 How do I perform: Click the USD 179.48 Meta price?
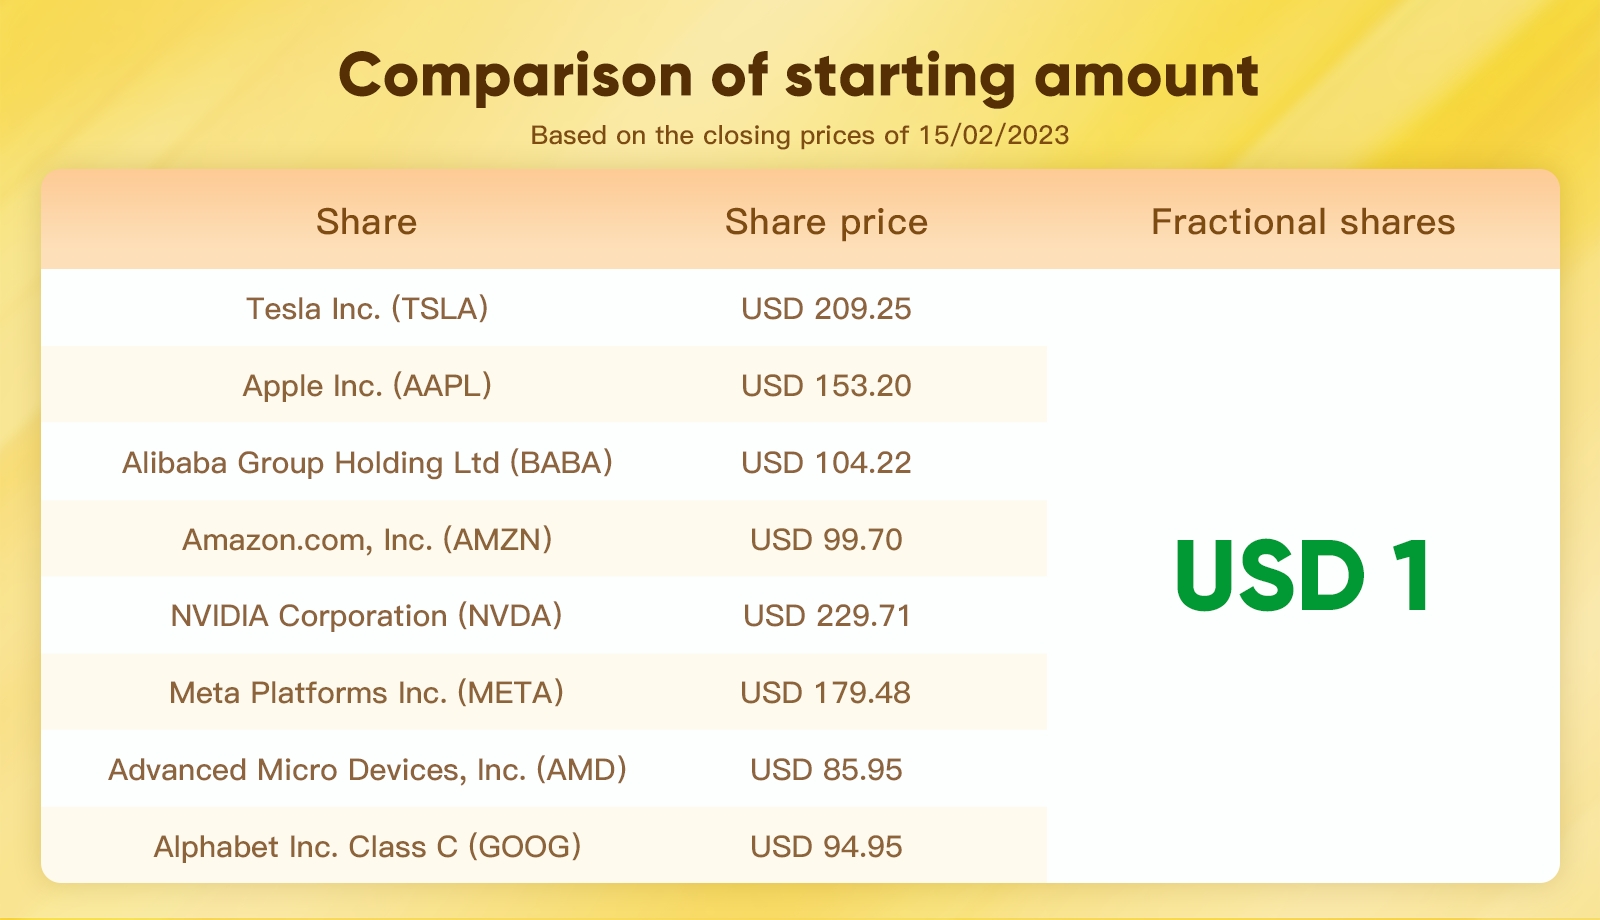point(826,692)
